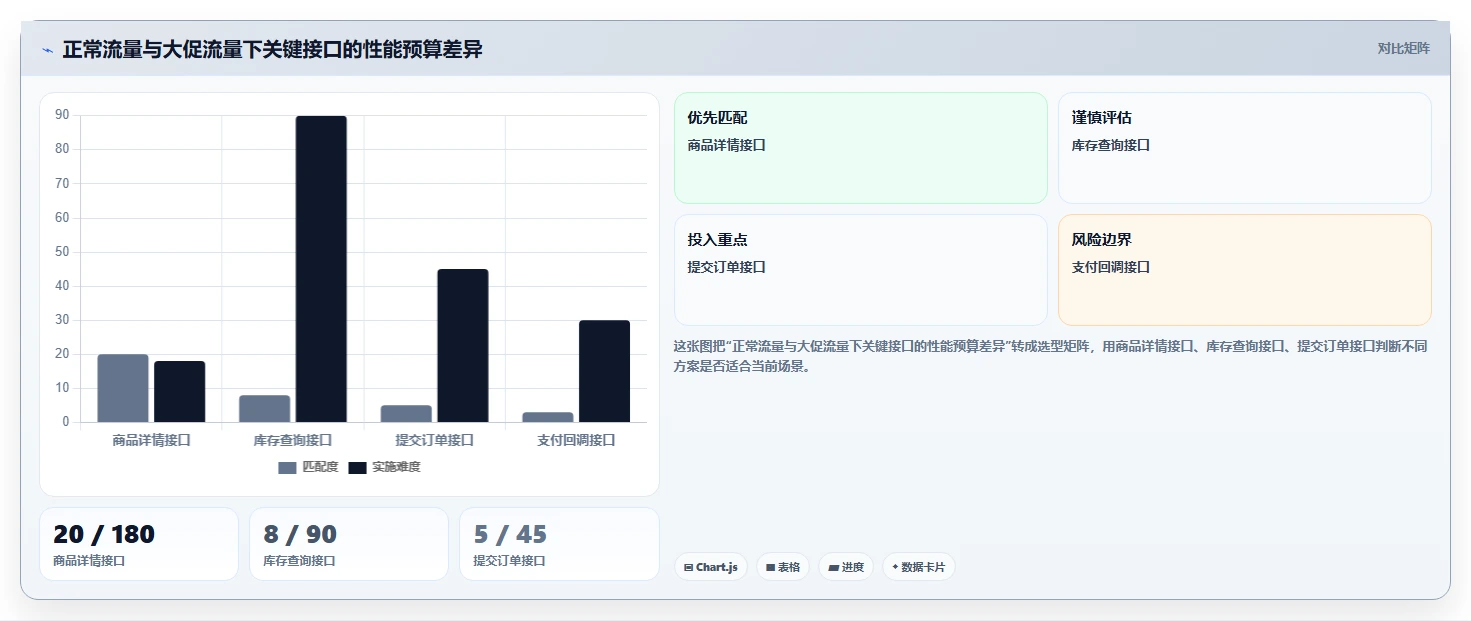The image size is (1471, 621).
Task: Click the 实施难度 legend color swatch
Action: pos(357,467)
